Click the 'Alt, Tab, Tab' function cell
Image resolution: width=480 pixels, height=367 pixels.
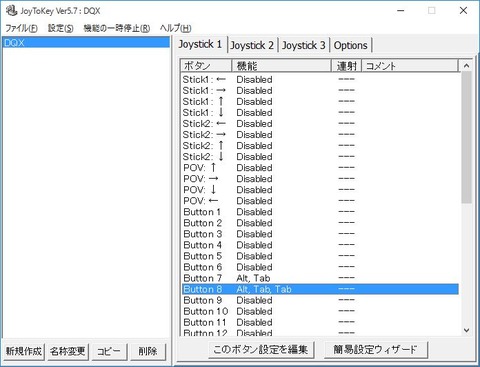pos(264,289)
